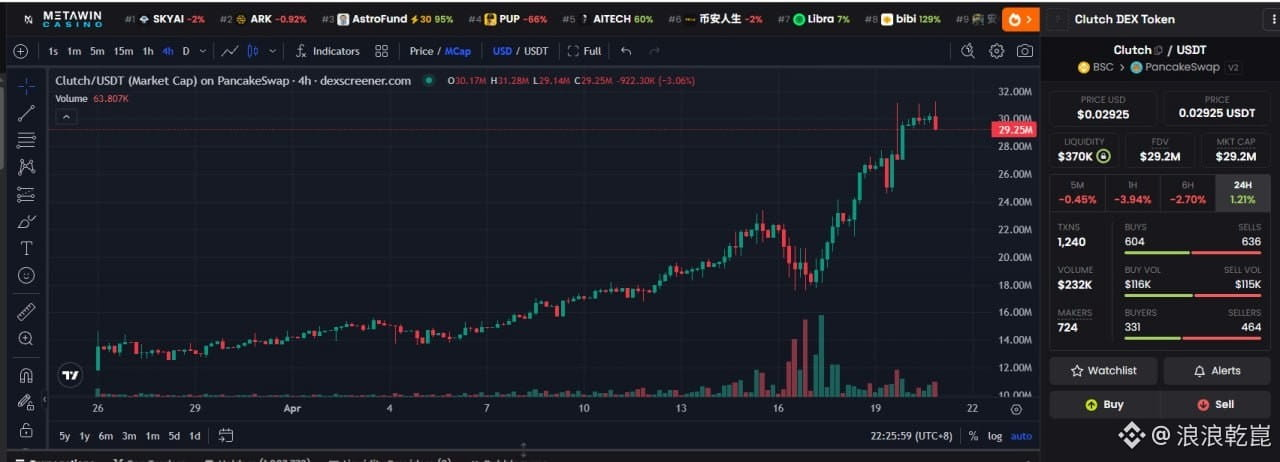Switch chart display to MCap
Image resolution: width=1280 pixels, height=462 pixels.
coord(458,51)
